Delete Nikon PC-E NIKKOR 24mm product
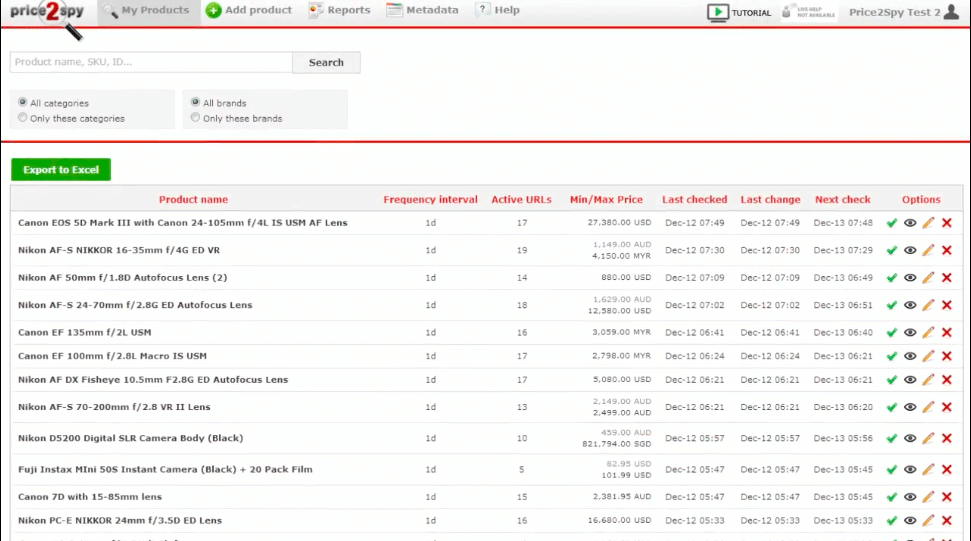 point(947,521)
